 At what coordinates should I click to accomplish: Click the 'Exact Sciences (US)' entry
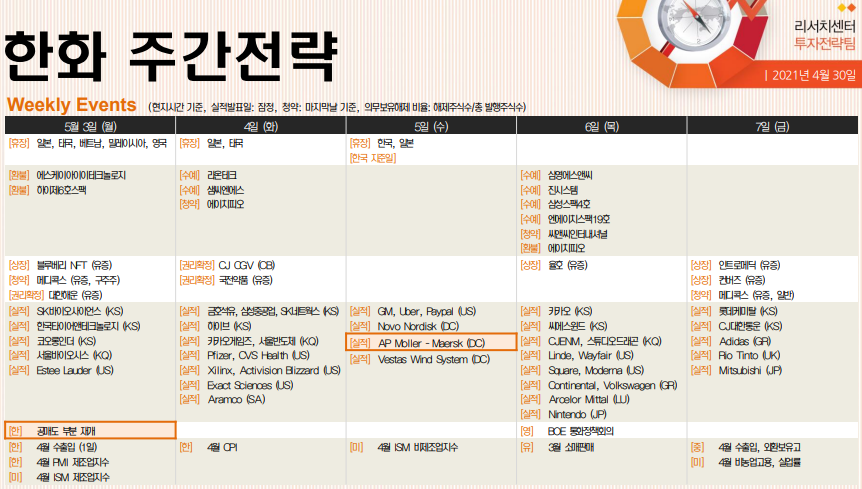click(x=250, y=385)
